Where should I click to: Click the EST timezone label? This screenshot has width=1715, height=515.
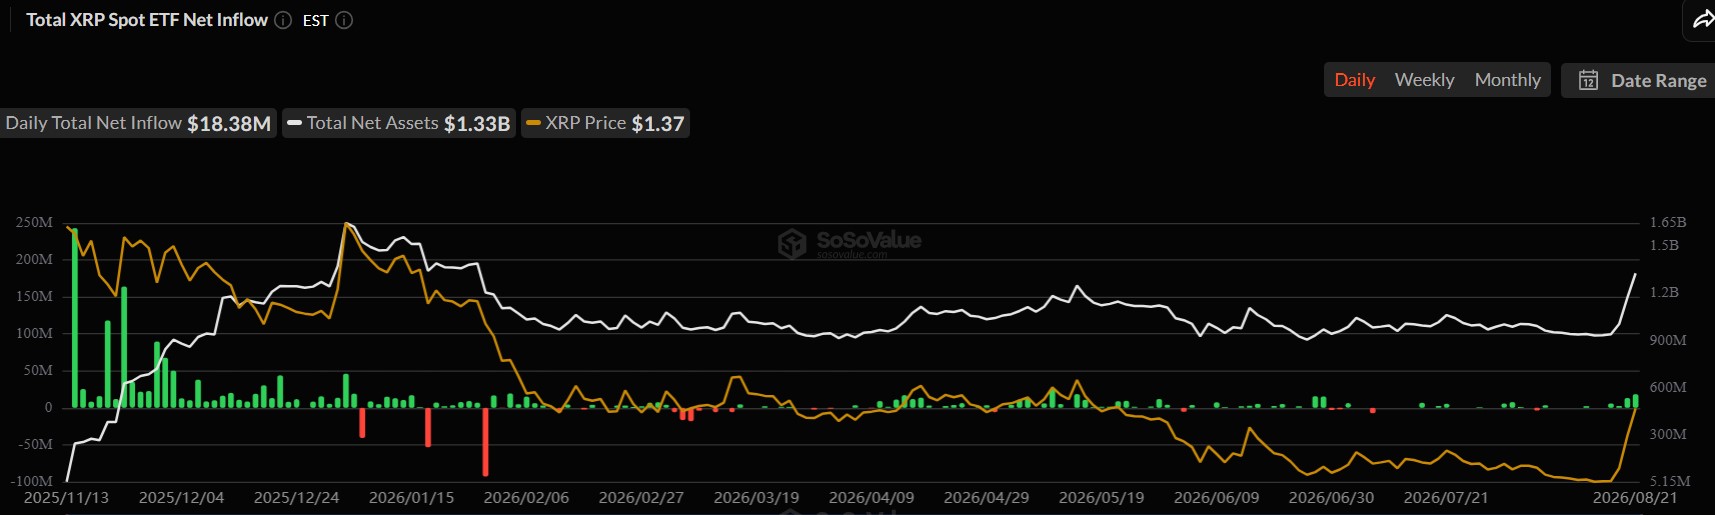316,20
